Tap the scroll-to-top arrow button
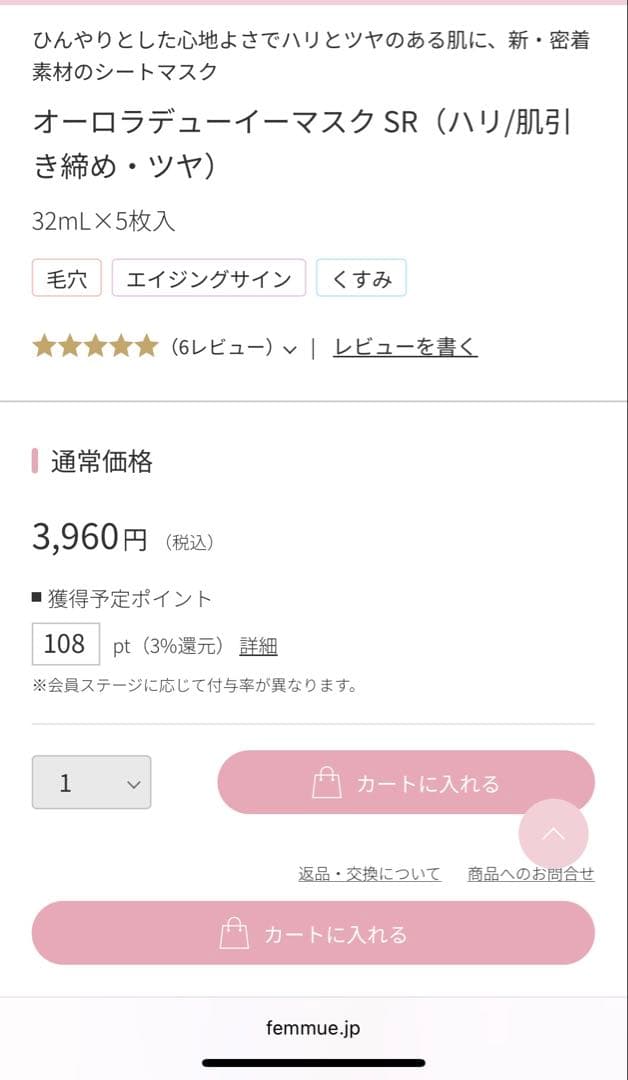The image size is (628, 1080). tap(553, 834)
